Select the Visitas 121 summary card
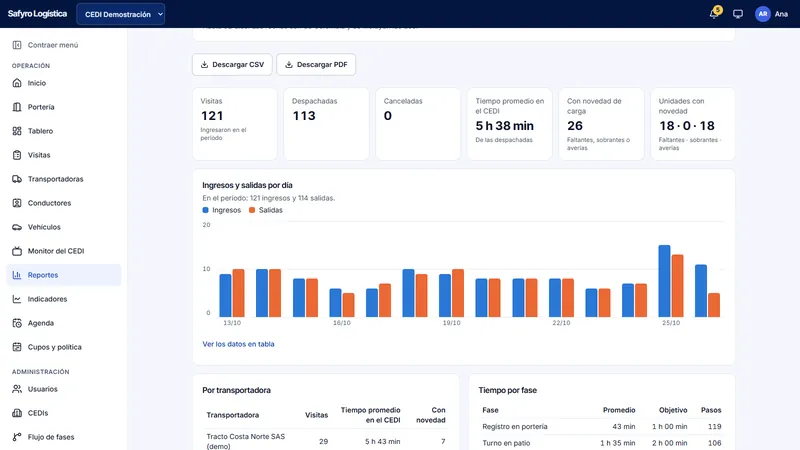Screen dimensions: 800x450 (x=235, y=123)
